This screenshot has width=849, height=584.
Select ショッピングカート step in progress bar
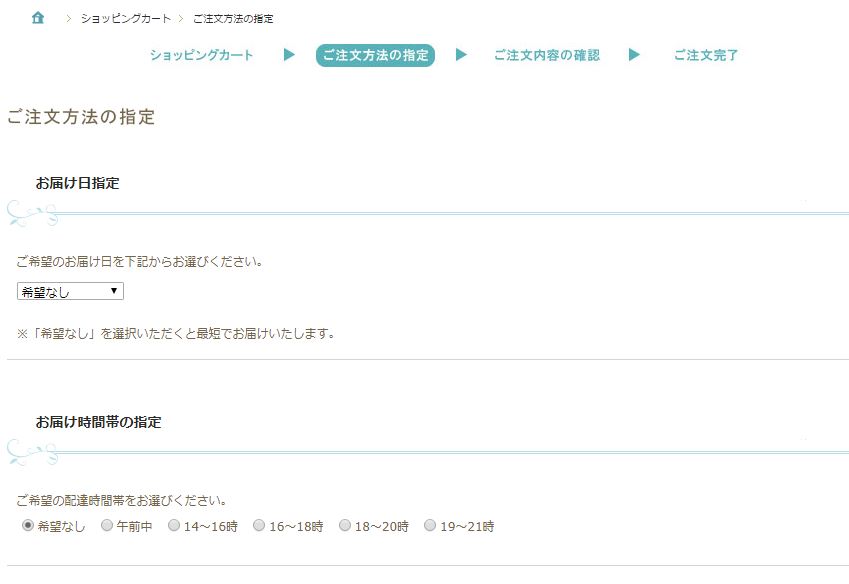(201, 55)
